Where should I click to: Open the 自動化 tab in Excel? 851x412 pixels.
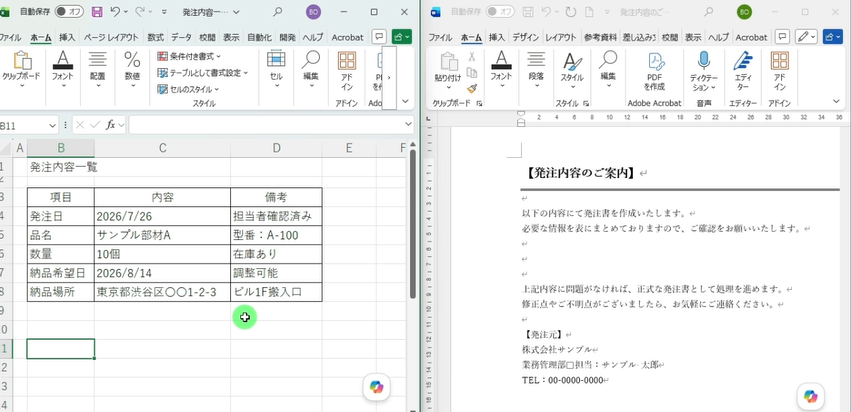click(259, 37)
